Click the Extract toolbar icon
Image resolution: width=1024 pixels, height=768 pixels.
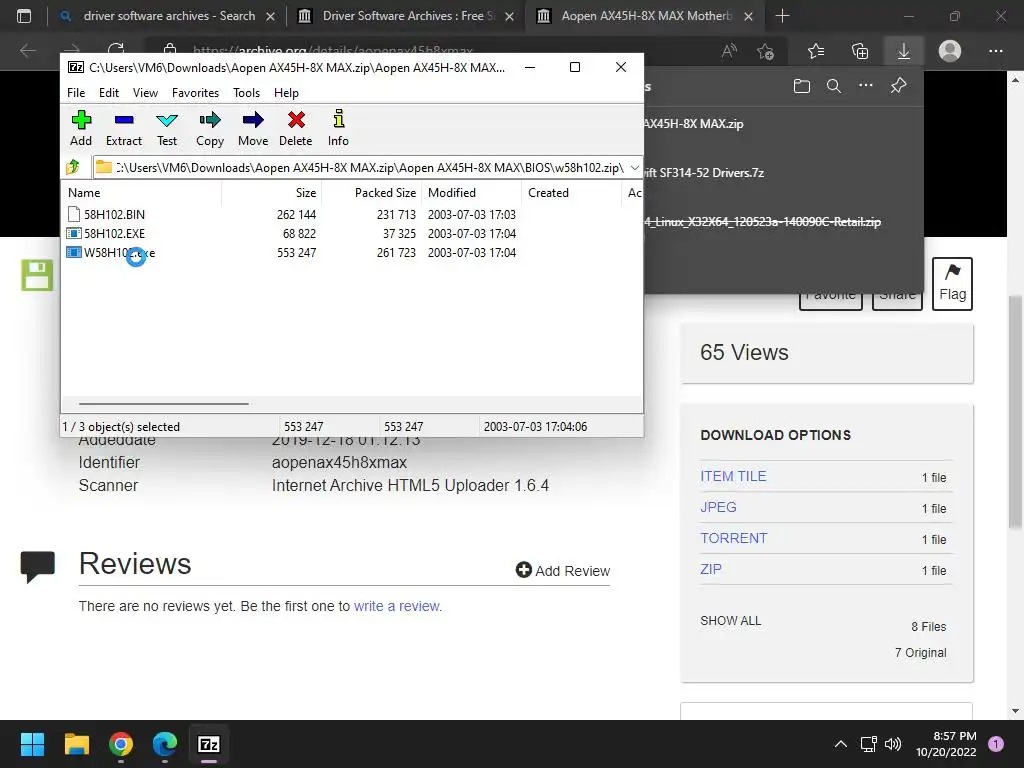click(x=123, y=128)
